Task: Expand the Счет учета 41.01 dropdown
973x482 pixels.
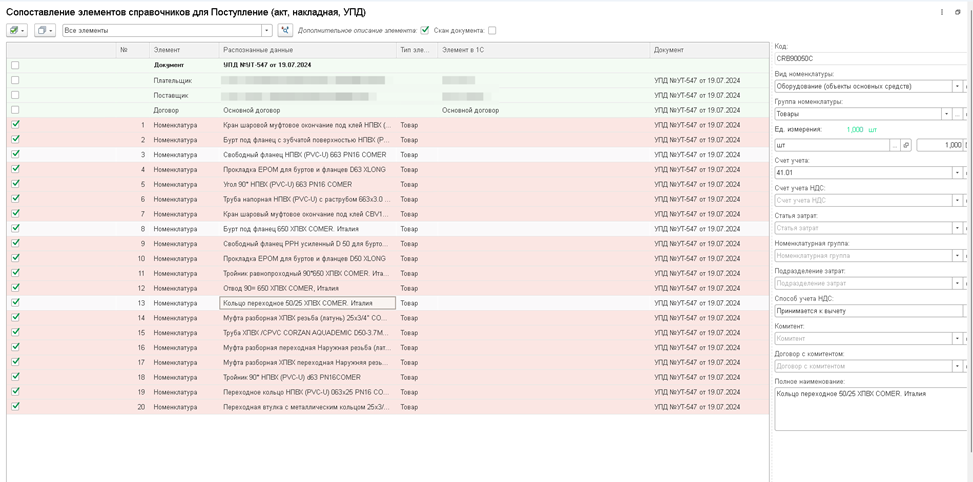Action: (957, 172)
